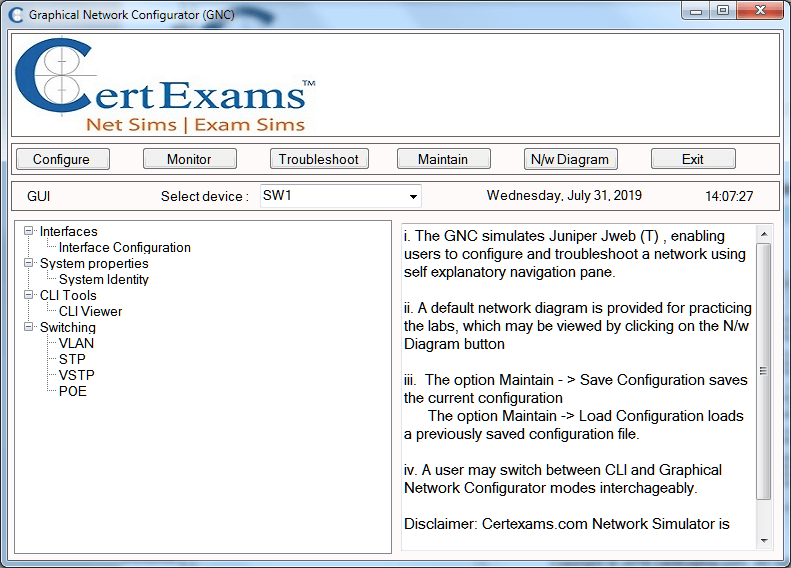This screenshot has width=791, height=568.
Task: Select Interface Configuration in the tree
Action: click(x=124, y=247)
